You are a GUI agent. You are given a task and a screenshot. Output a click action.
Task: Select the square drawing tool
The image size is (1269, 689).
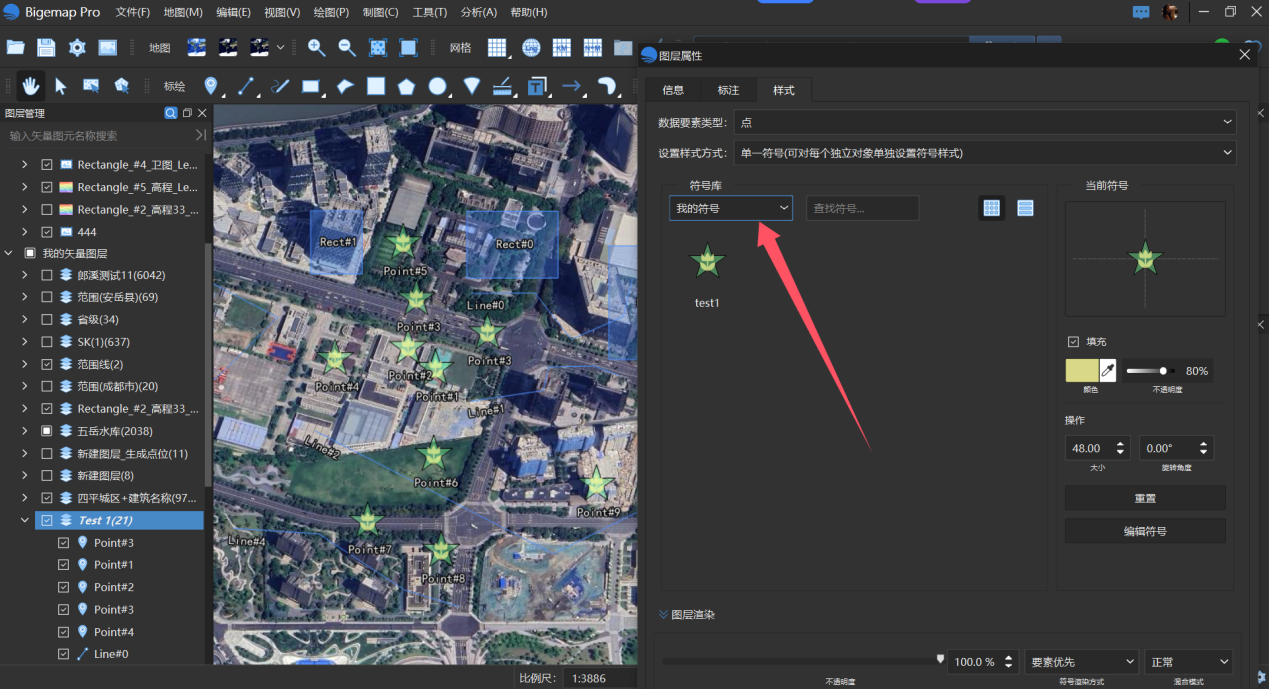376,86
